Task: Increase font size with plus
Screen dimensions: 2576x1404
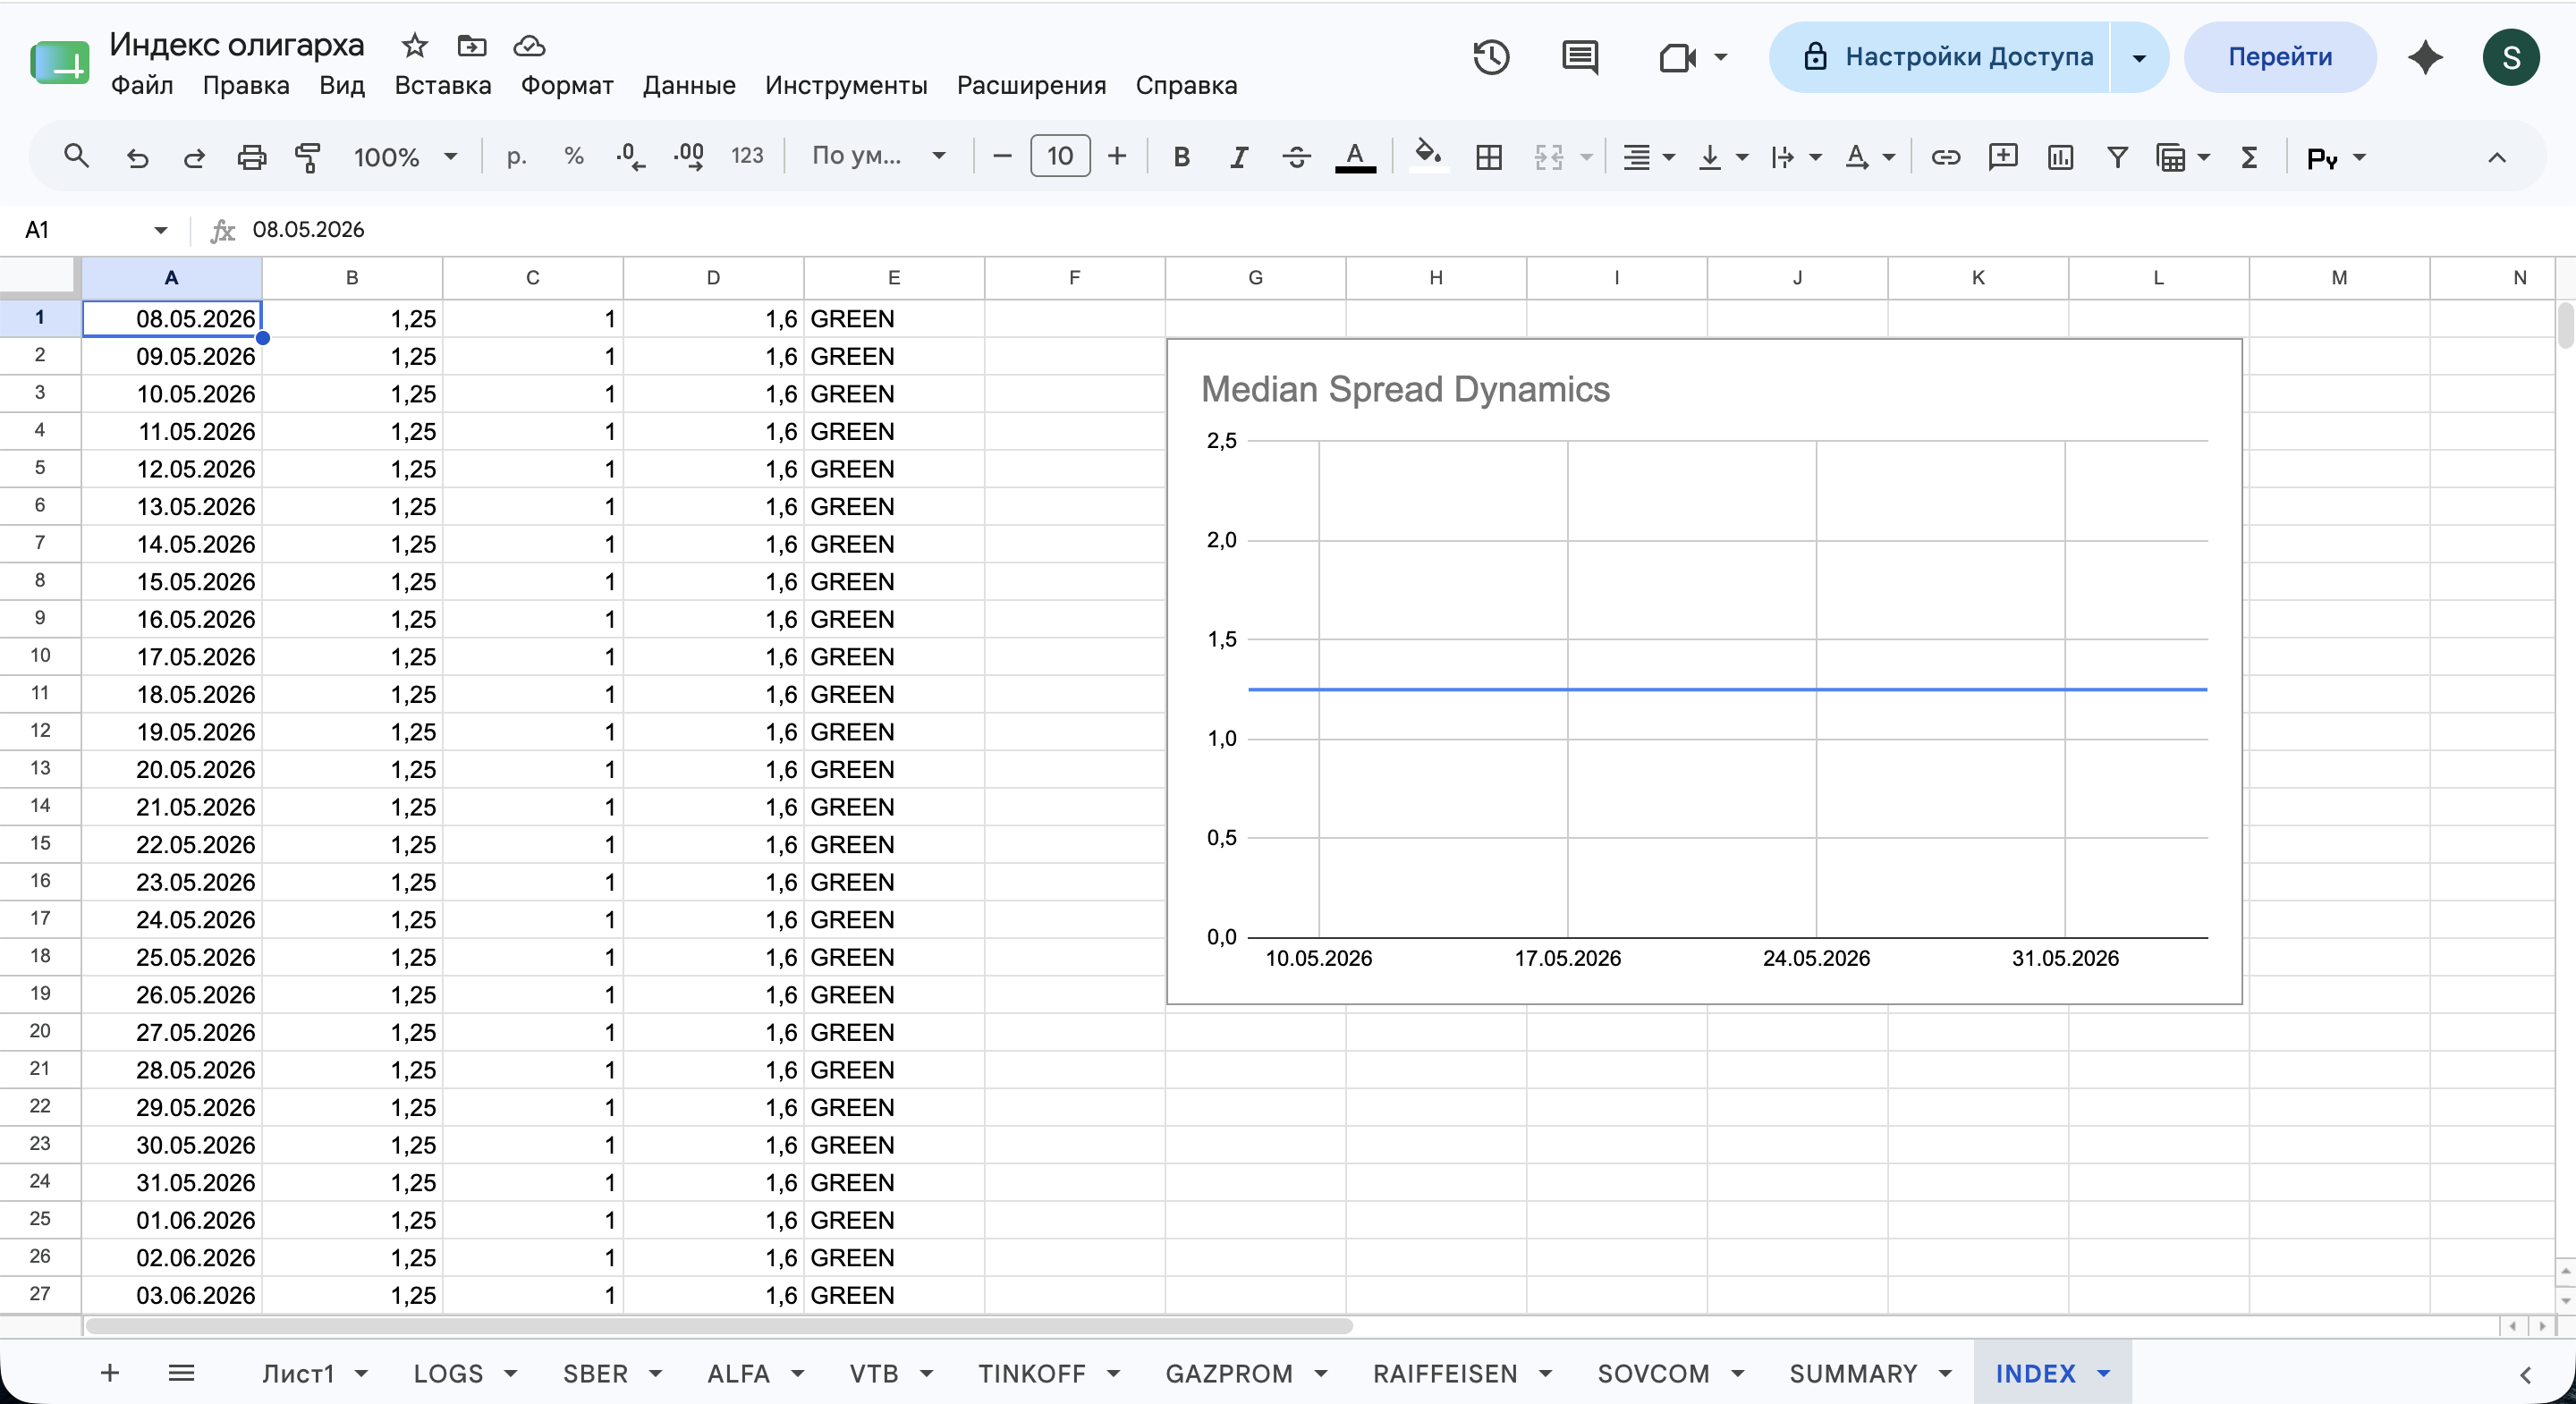Action: [x=1117, y=156]
